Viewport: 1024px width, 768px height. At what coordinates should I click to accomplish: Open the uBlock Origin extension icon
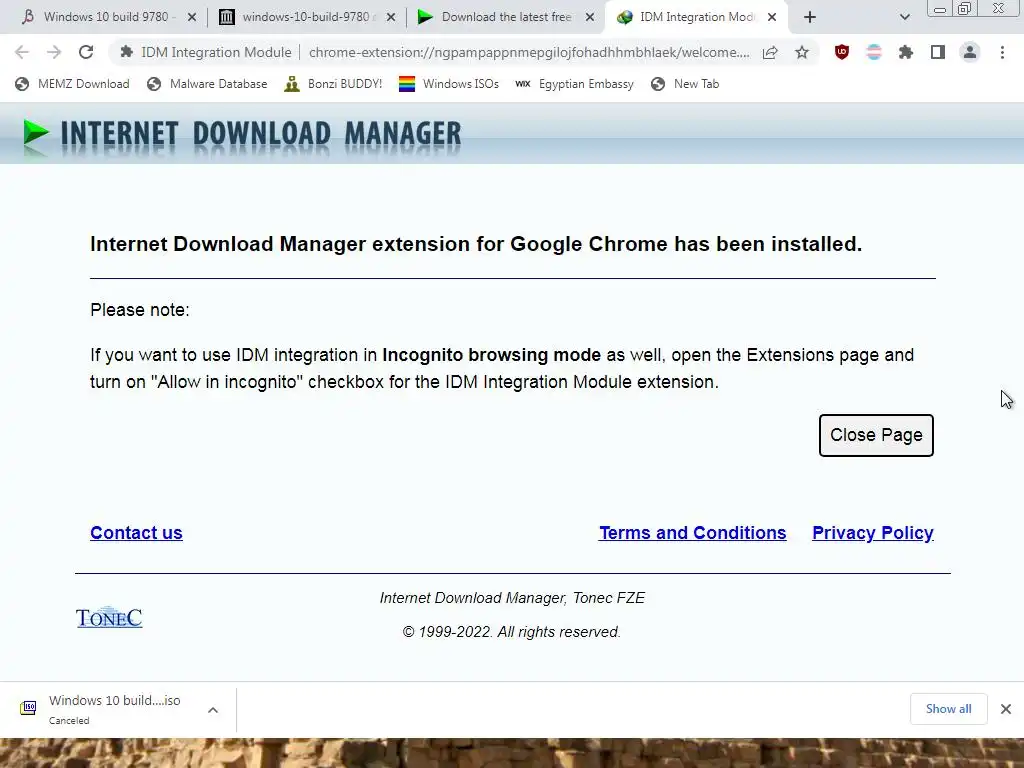click(842, 52)
